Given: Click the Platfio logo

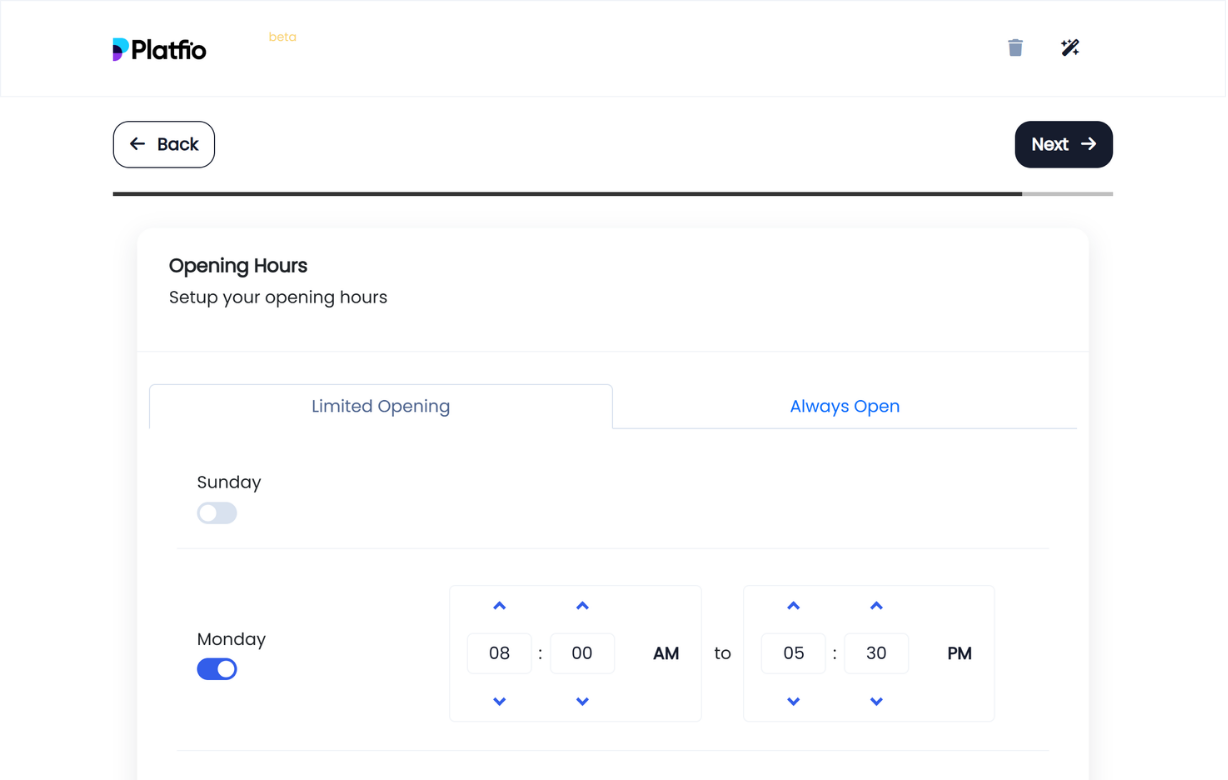Looking at the screenshot, I should (x=160, y=49).
